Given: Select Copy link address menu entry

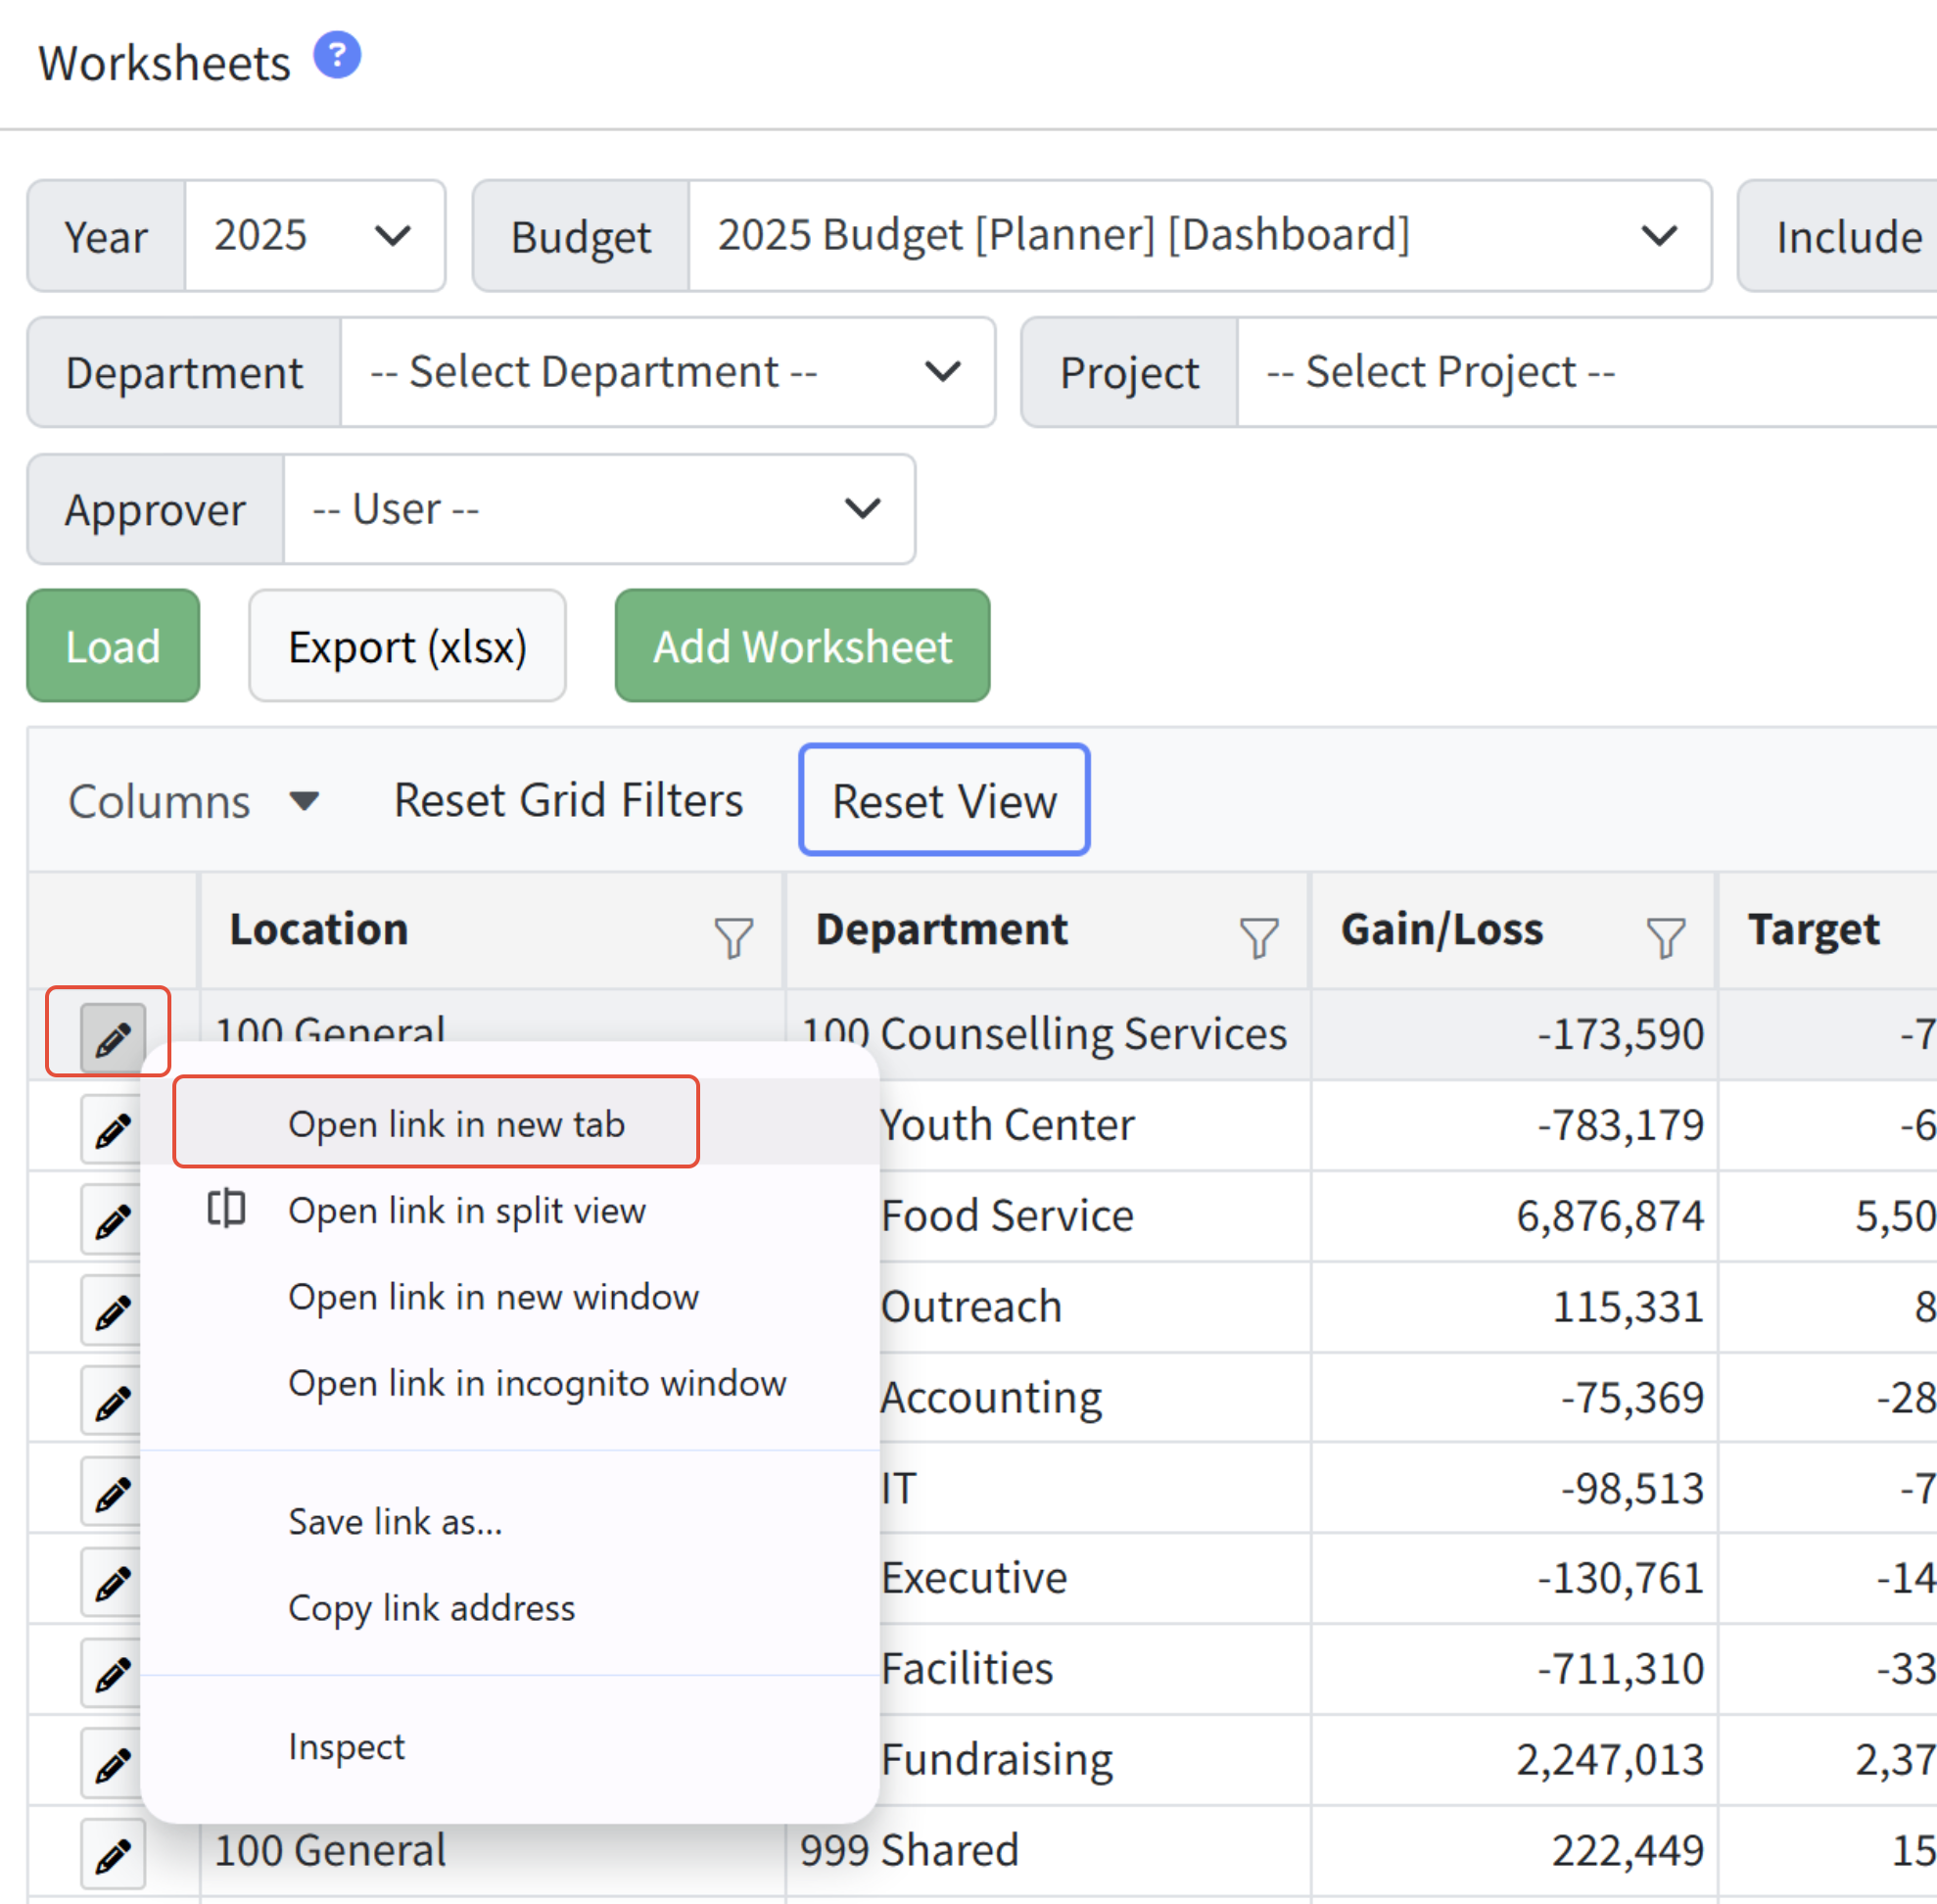Looking at the screenshot, I should point(431,1608).
